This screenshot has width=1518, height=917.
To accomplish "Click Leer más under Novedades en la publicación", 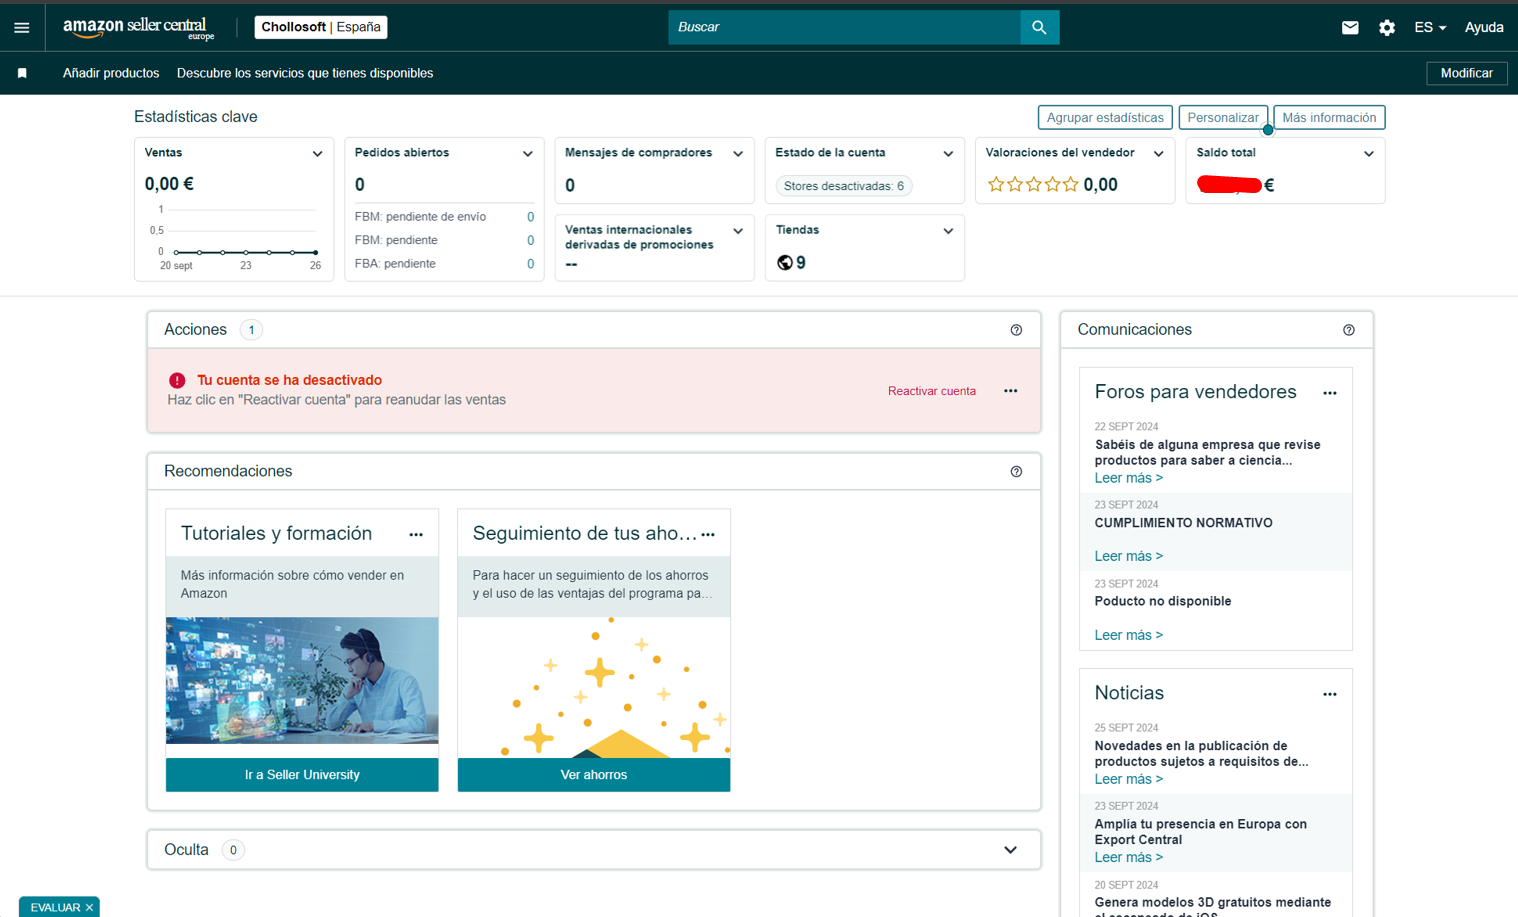I will 1128,779.
